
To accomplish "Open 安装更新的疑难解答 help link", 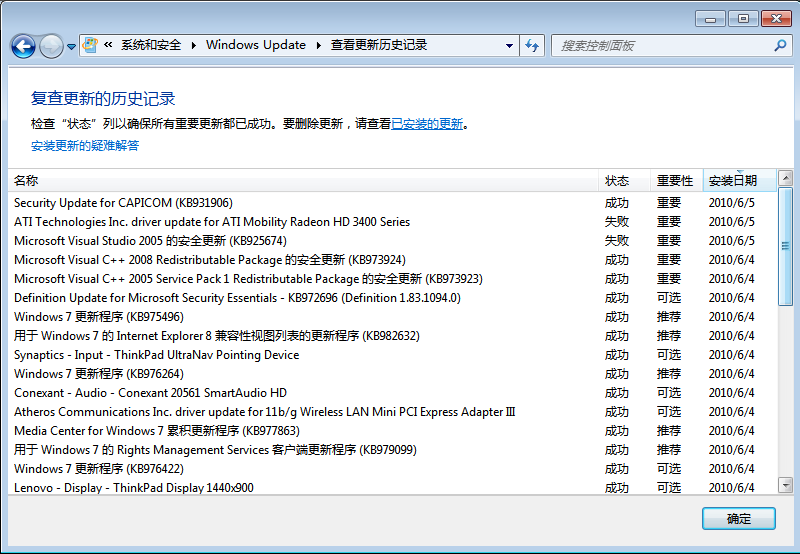I will coord(85,145).
